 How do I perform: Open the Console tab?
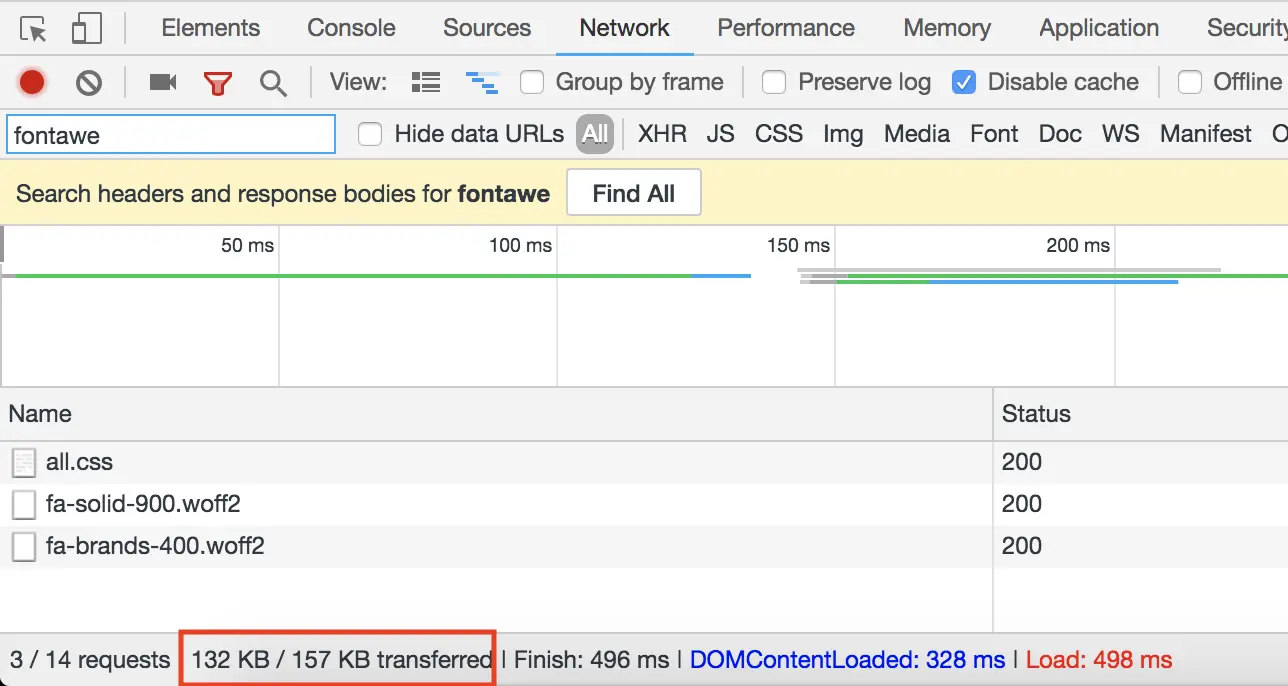(351, 28)
